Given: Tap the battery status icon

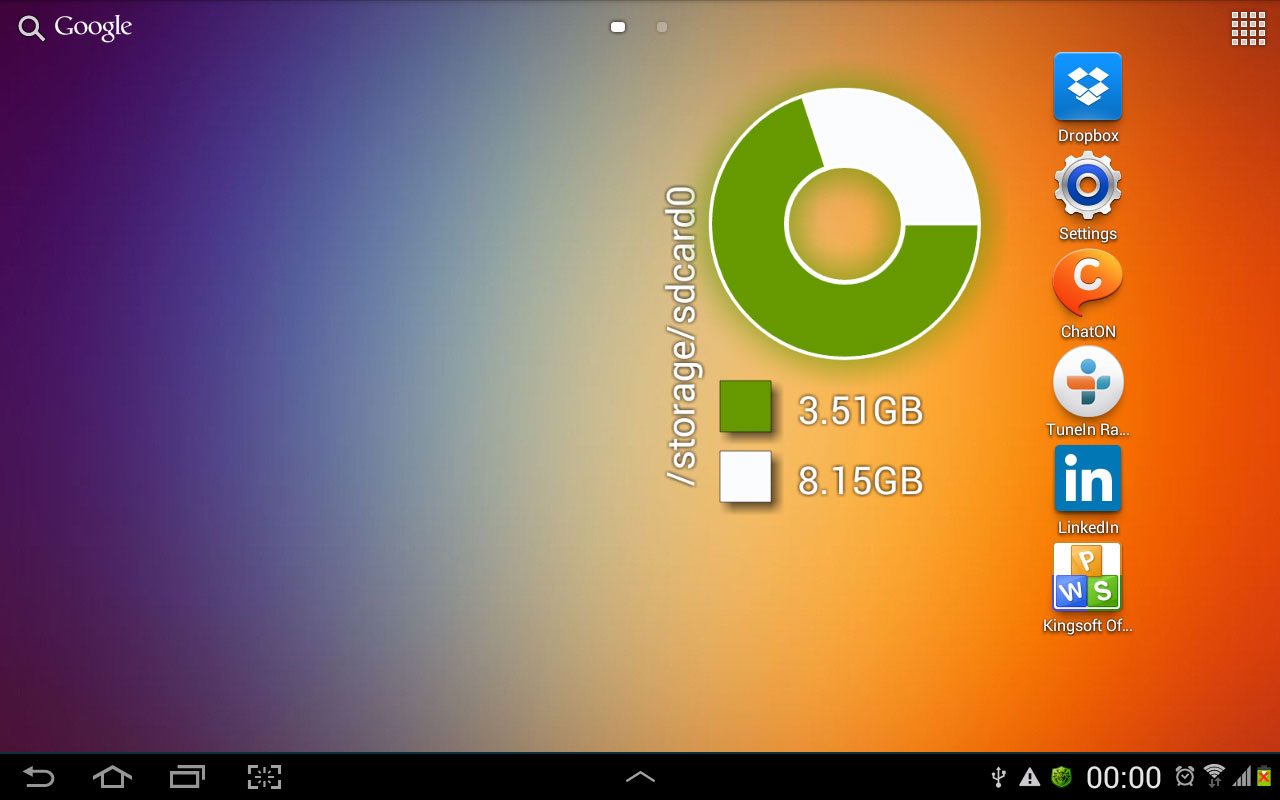Looking at the screenshot, I should [1265, 776].
